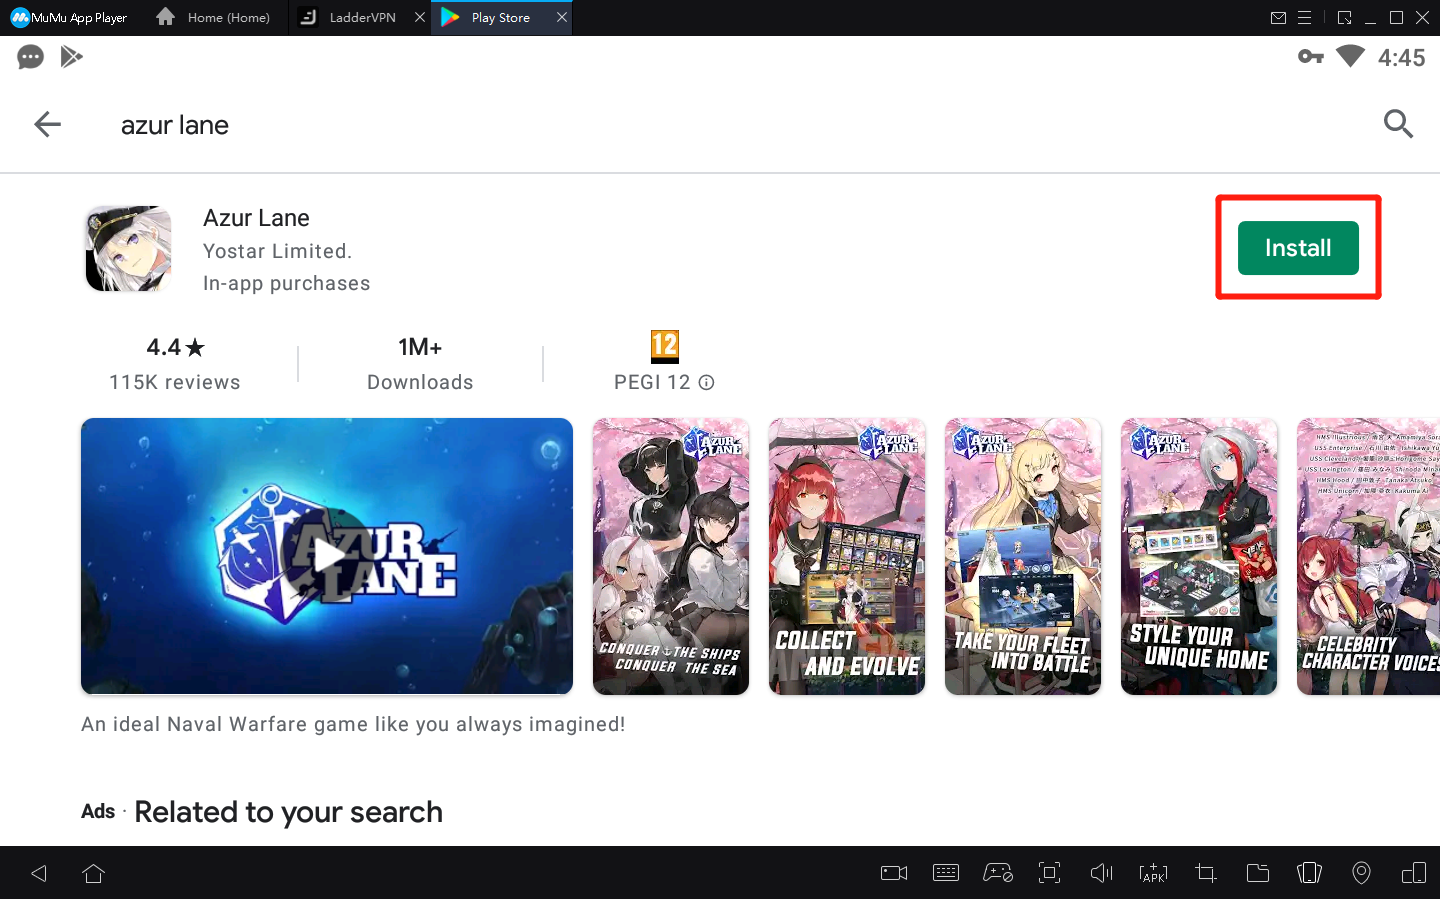Install Azur Lane
Viewport: 1440px width, 899px height.
(1297, 247)
